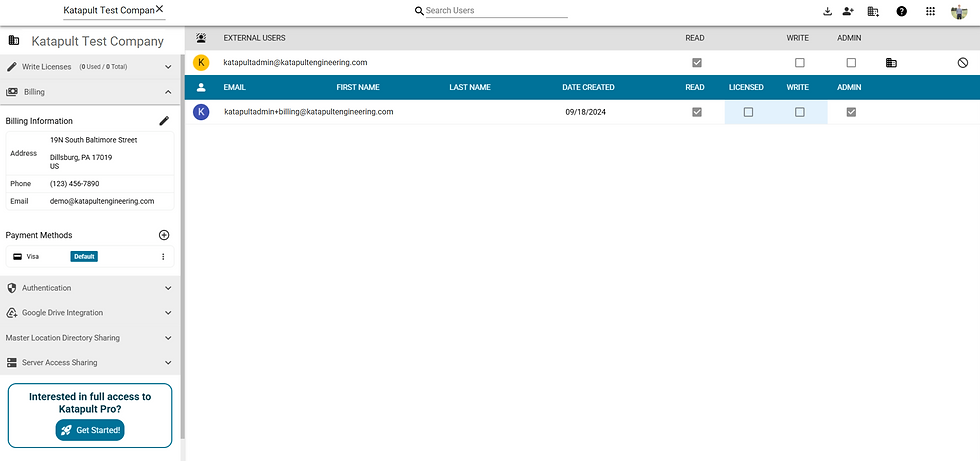The height and width of the screenshot is (461, 980).
Task: Click the add company building icon in the top bar
Action: (x=874, y=11)
